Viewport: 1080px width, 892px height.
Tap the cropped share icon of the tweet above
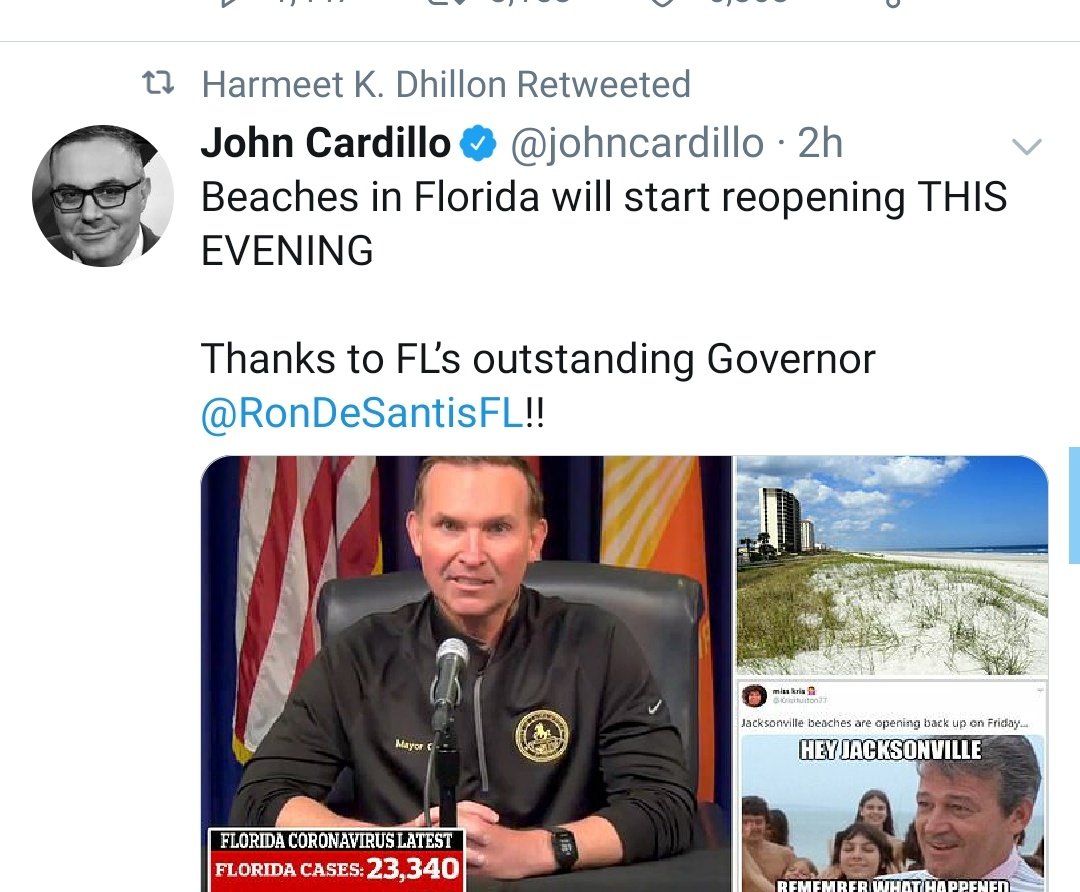892,3
